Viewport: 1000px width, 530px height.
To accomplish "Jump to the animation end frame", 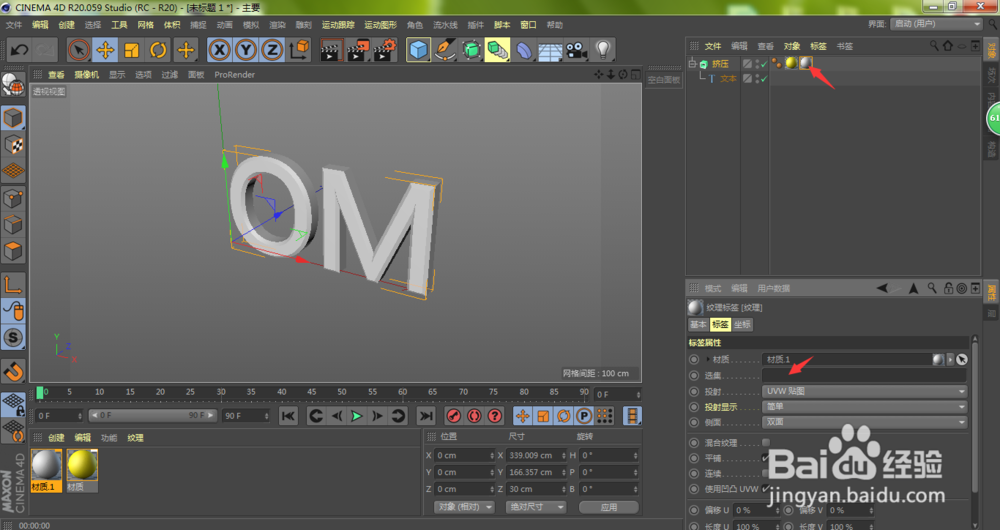I will pos(425,416).
